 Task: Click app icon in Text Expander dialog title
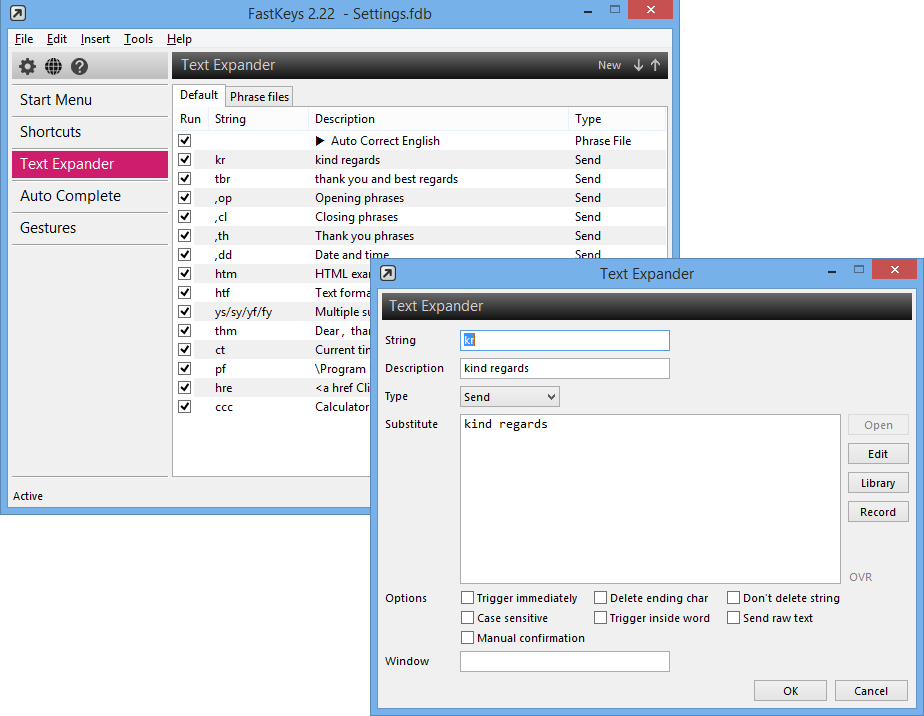click(x=388, y=273)
